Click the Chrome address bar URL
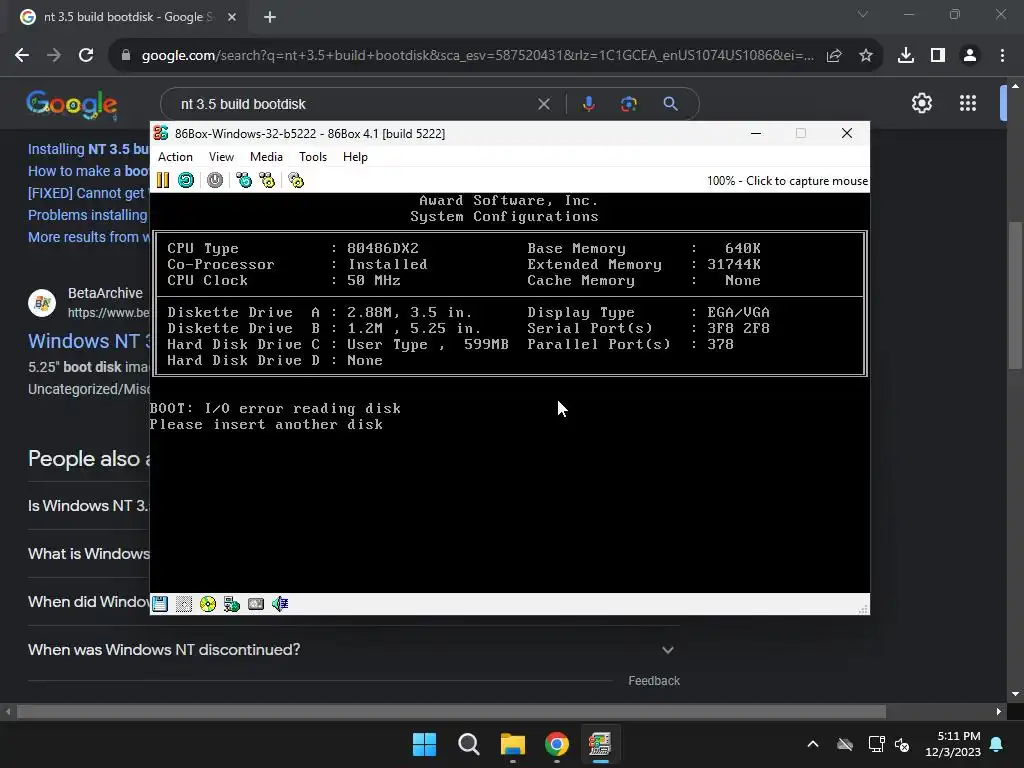 click(477, 56)
